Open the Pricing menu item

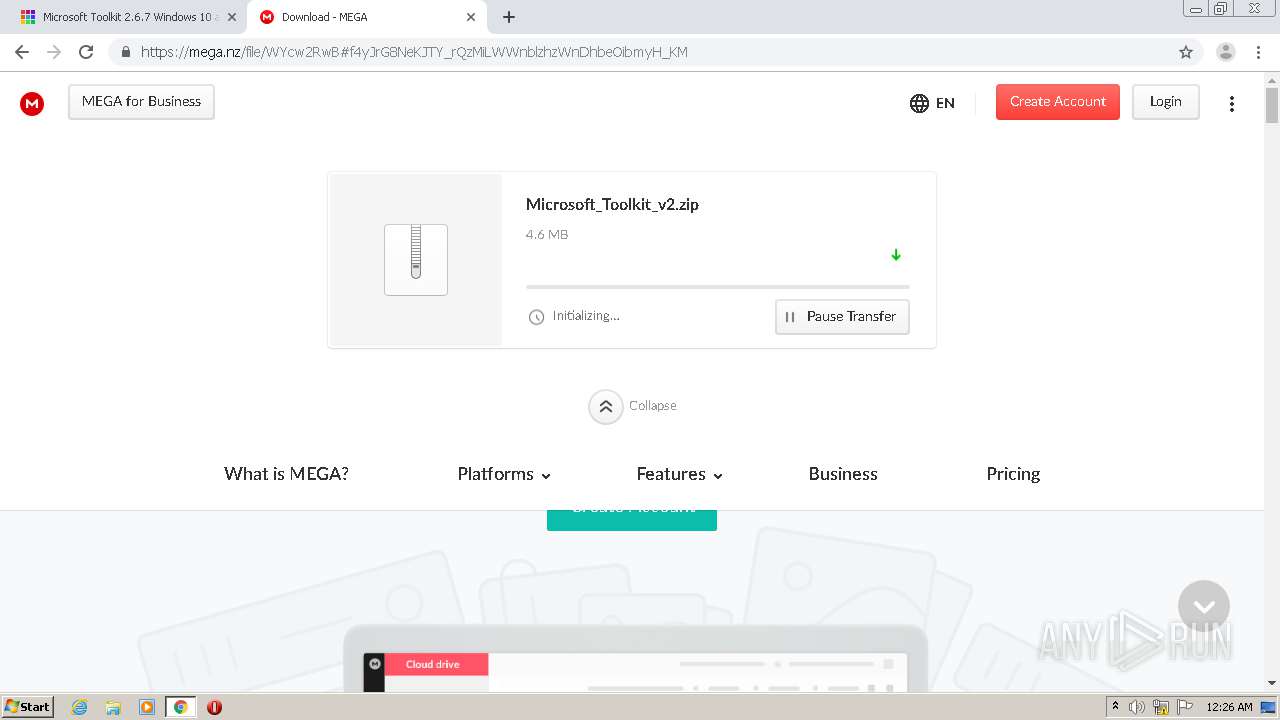pyautogui.click(x=1013, y=474)
